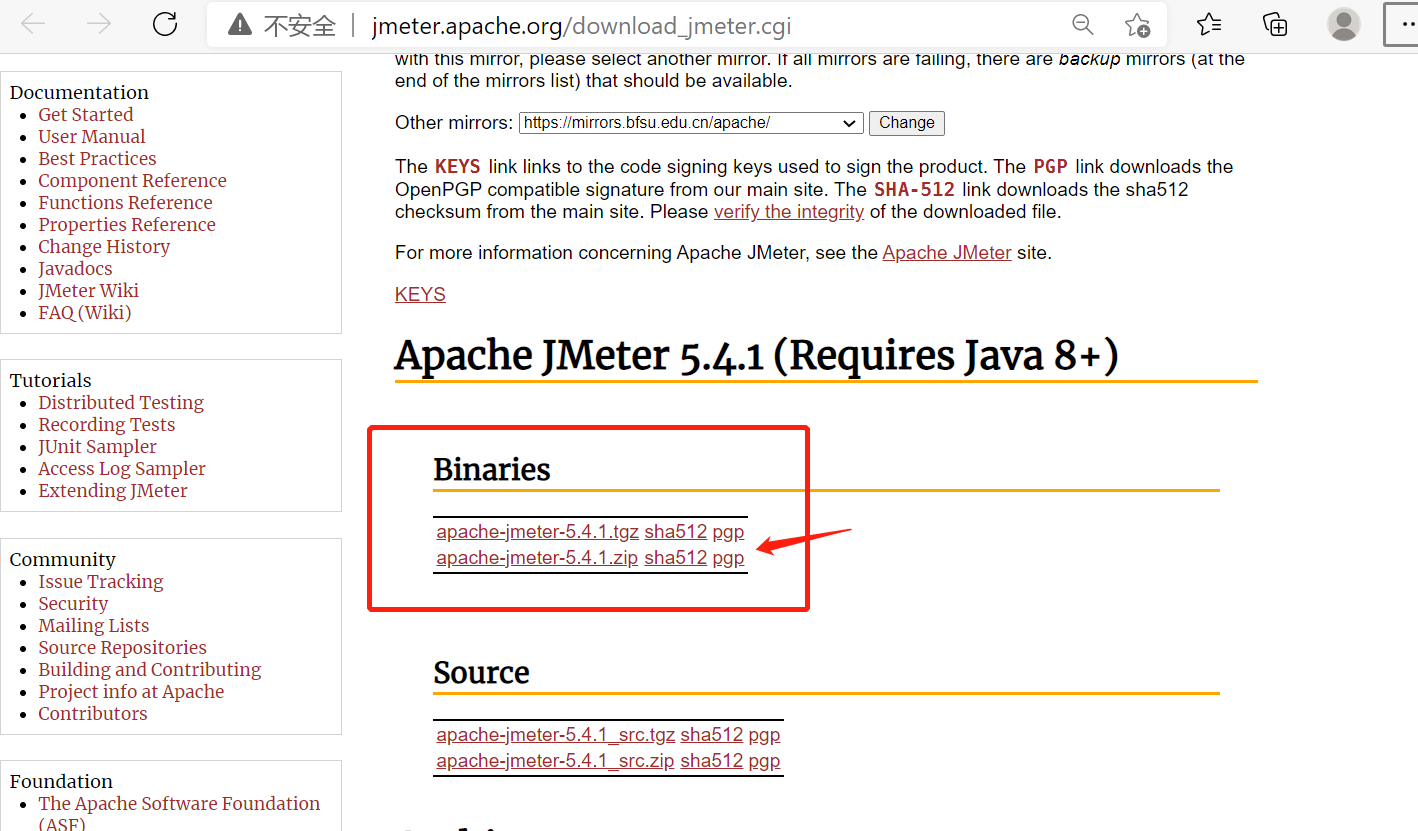Screen dimensions: 1418x831
Task: Open Best Practices link
Action: click(97, 159)
